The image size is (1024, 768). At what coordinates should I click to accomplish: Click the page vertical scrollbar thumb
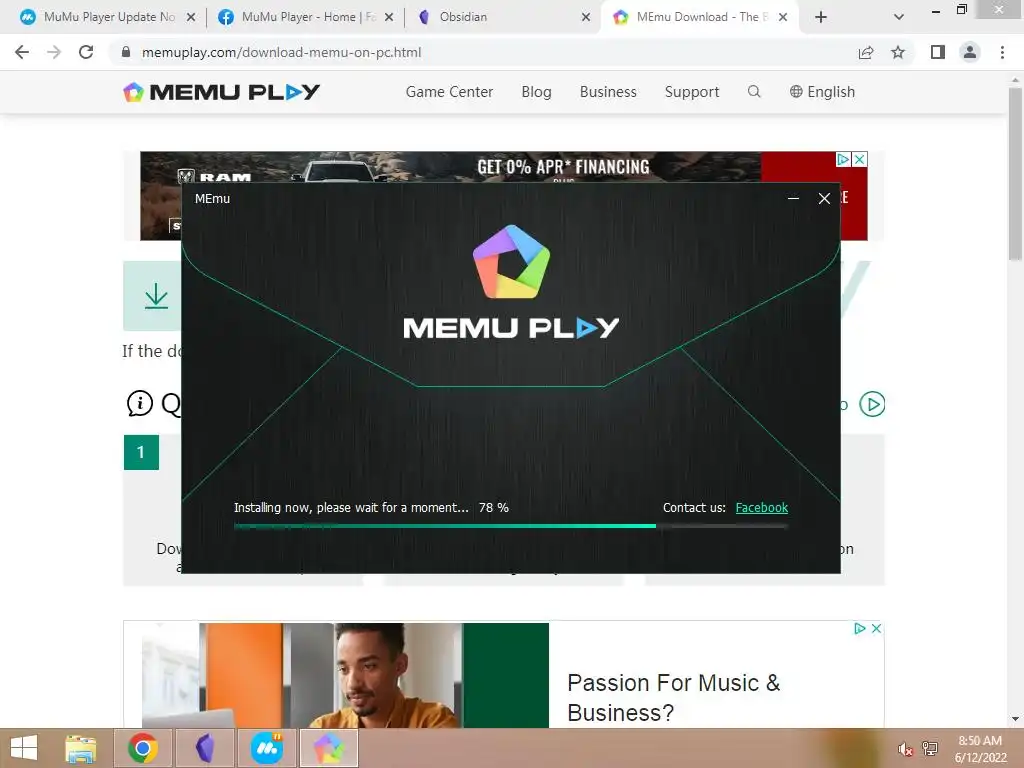point(1016,174)
